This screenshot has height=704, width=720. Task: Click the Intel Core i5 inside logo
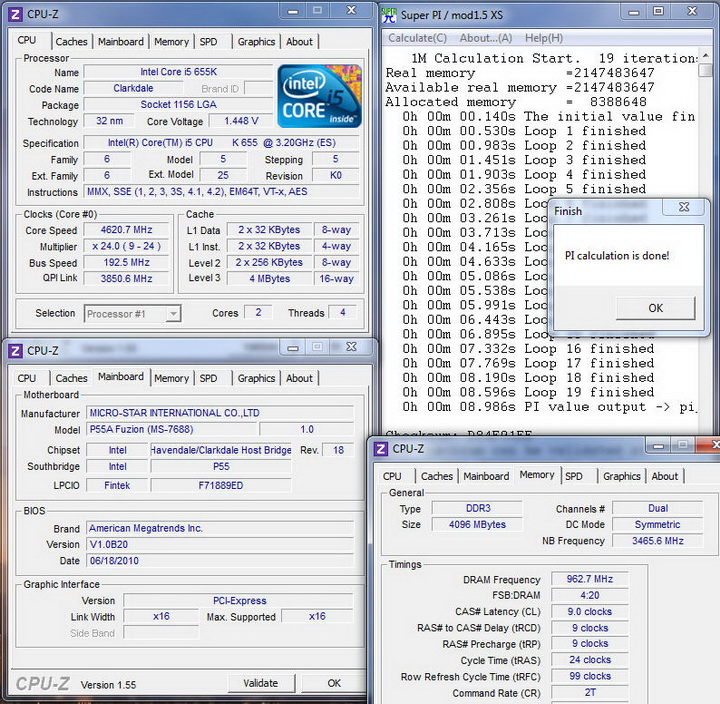[x=320, y=96]
